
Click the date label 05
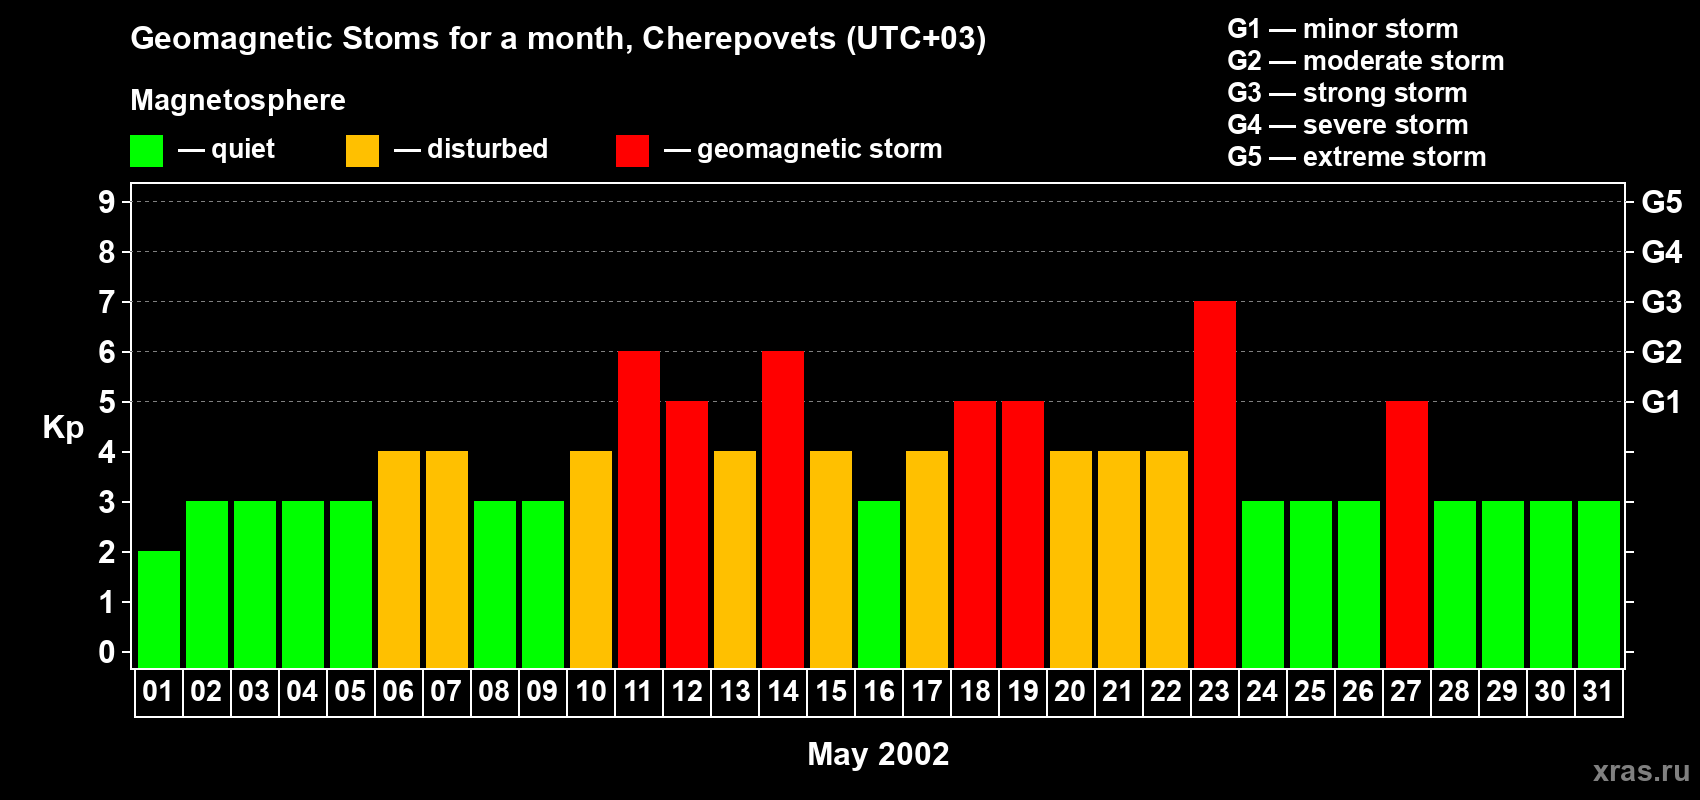[350, 691]
